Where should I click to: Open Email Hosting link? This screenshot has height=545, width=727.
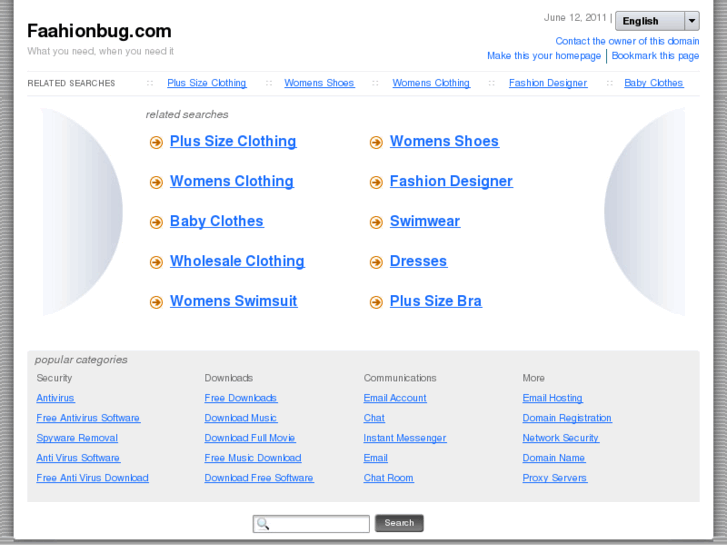pyautogui.click(x=553, y=398)
